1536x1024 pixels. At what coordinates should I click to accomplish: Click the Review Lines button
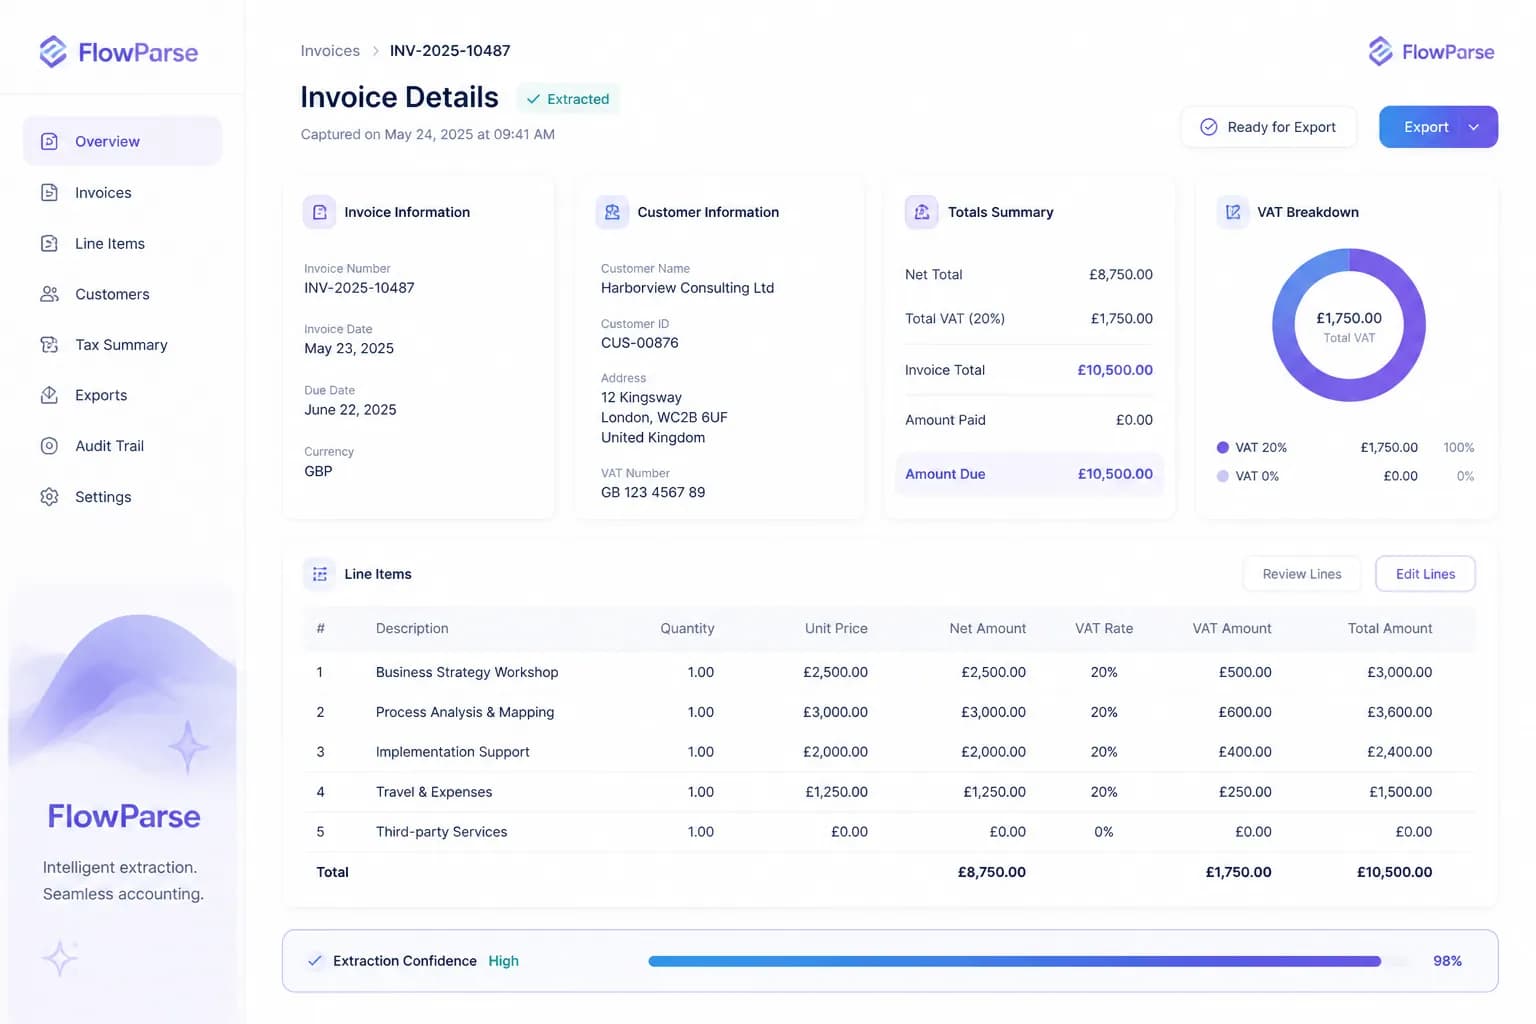1302,574
